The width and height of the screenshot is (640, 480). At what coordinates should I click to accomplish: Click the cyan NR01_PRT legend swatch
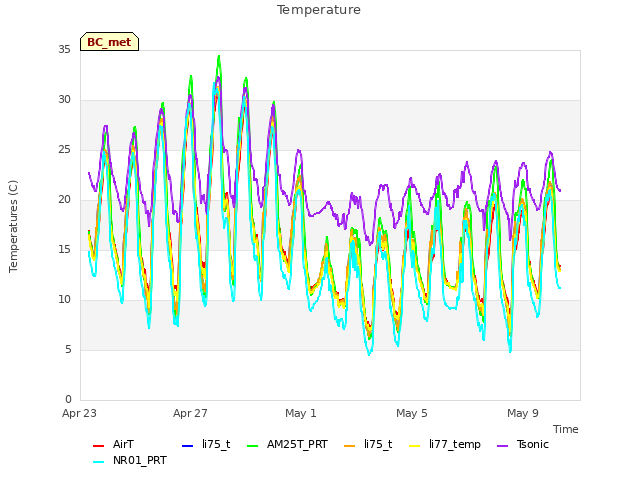coord(98,461)
